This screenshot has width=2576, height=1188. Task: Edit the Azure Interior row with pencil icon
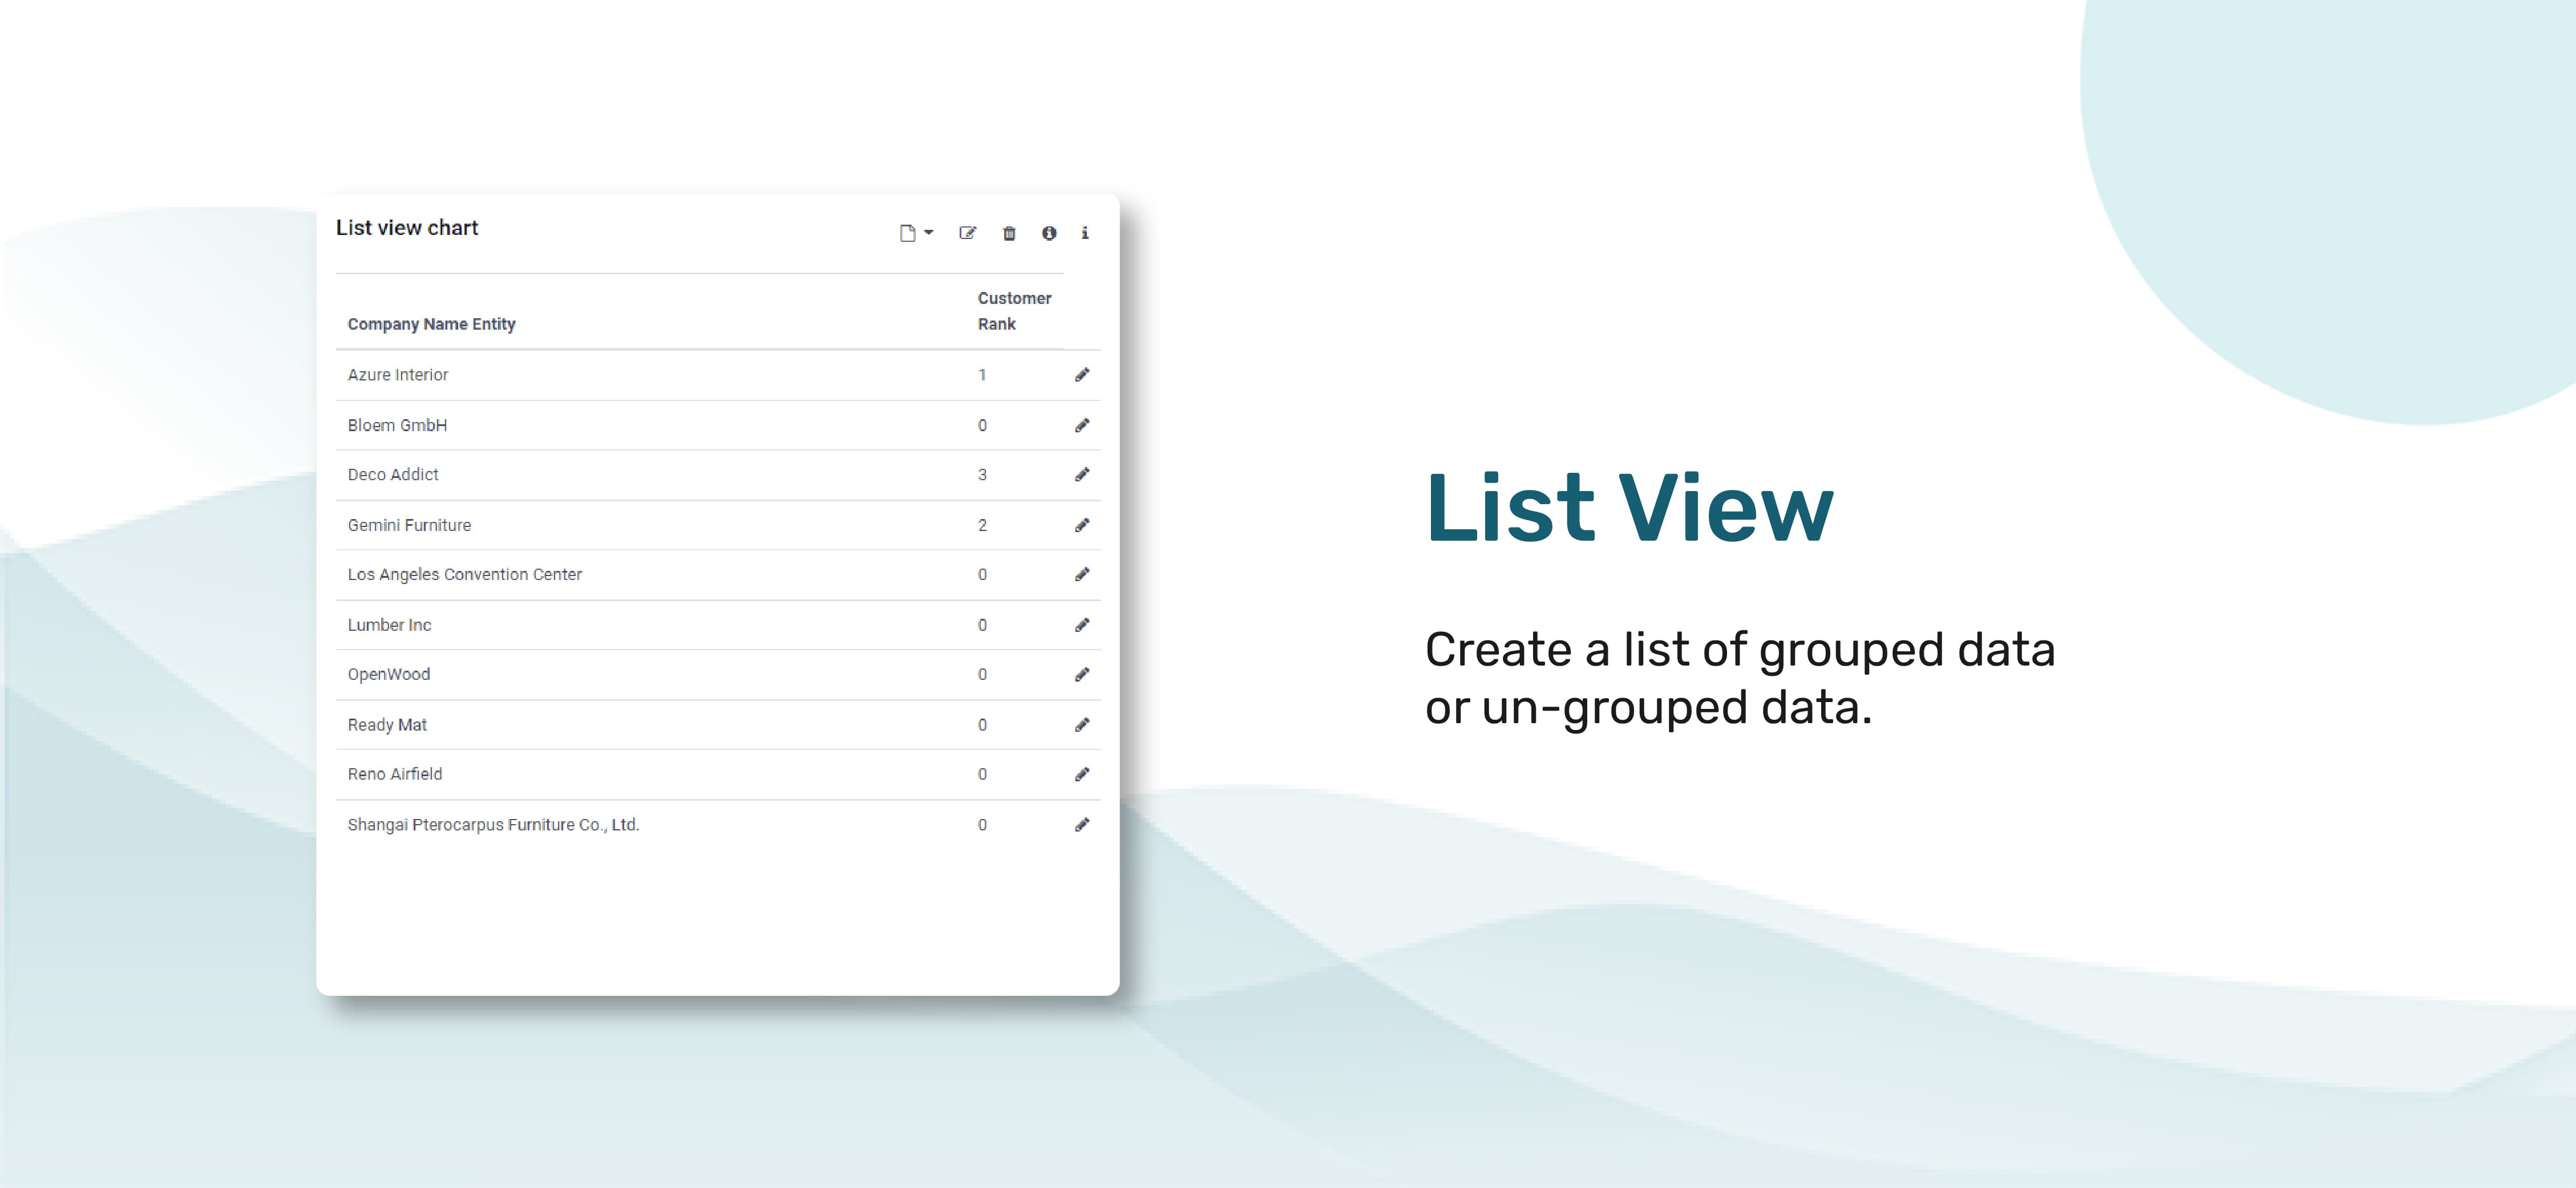click(1082, 375)
